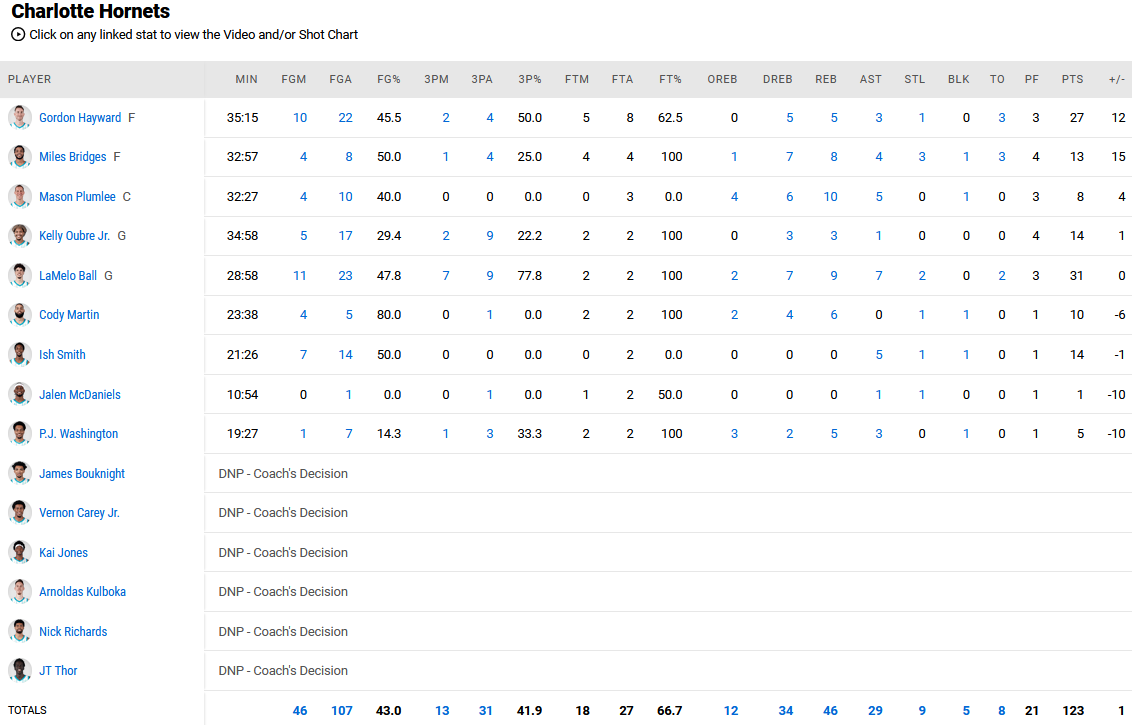This screenshot has height=725, width=1132.
Task: Click the JT Thor player photo
Action: 20,671
